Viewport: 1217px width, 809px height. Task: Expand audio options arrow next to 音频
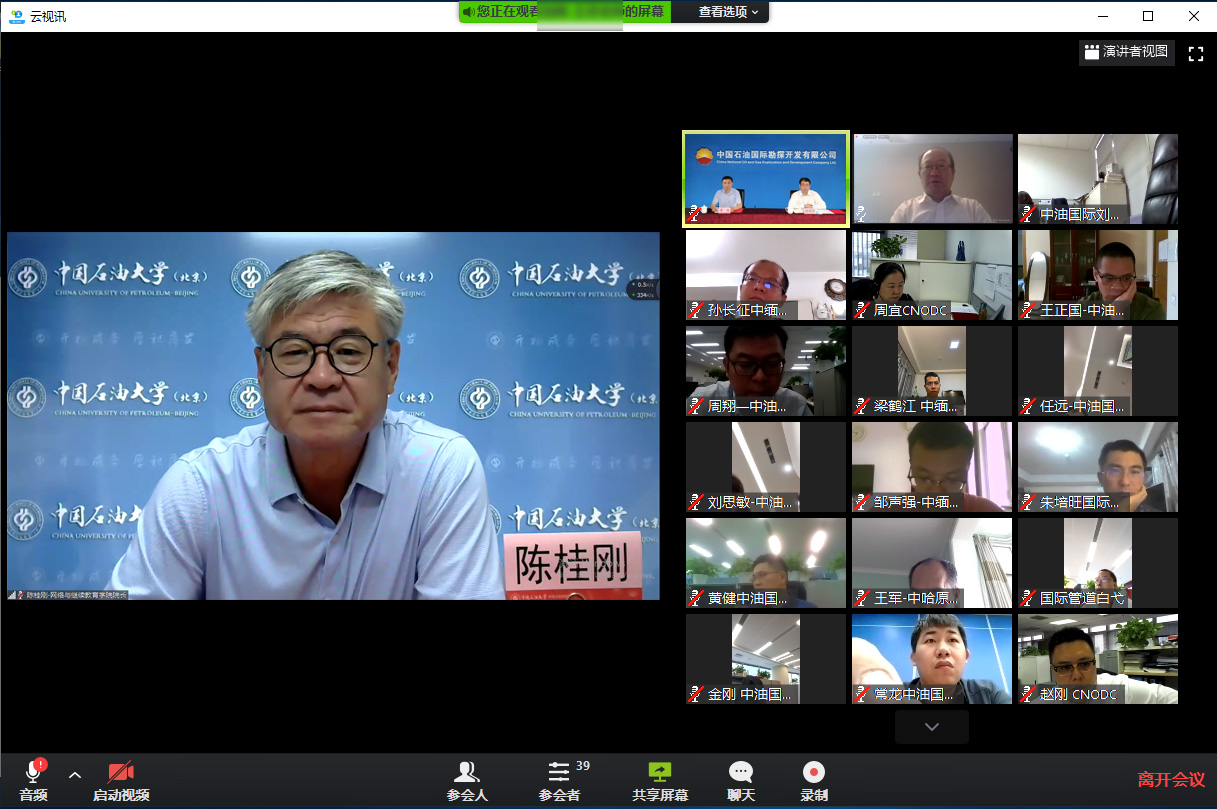(74, 775)
